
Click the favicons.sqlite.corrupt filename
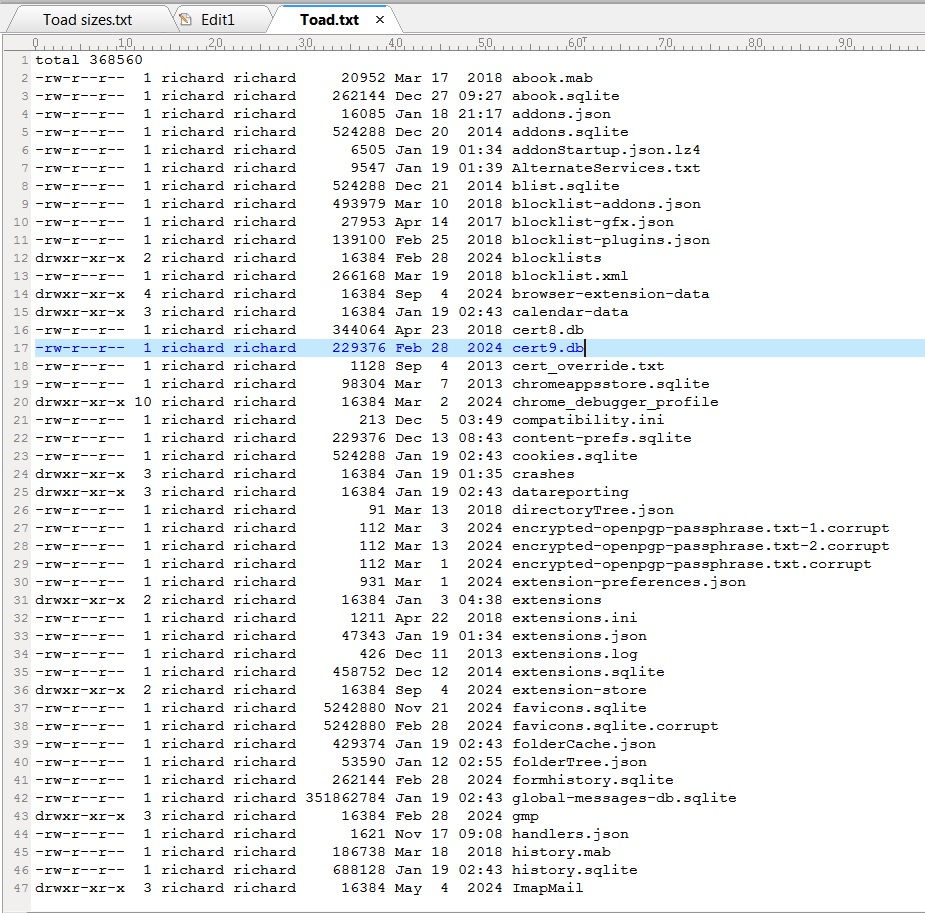[614, 726]
